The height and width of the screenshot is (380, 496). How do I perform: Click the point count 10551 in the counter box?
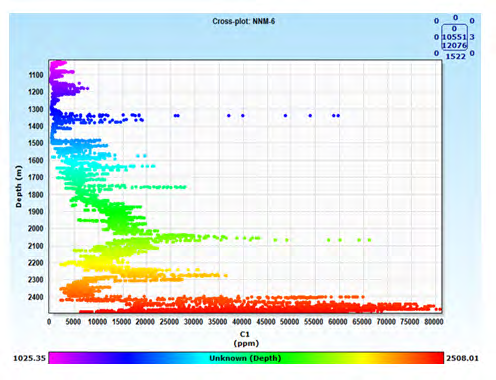454,37
